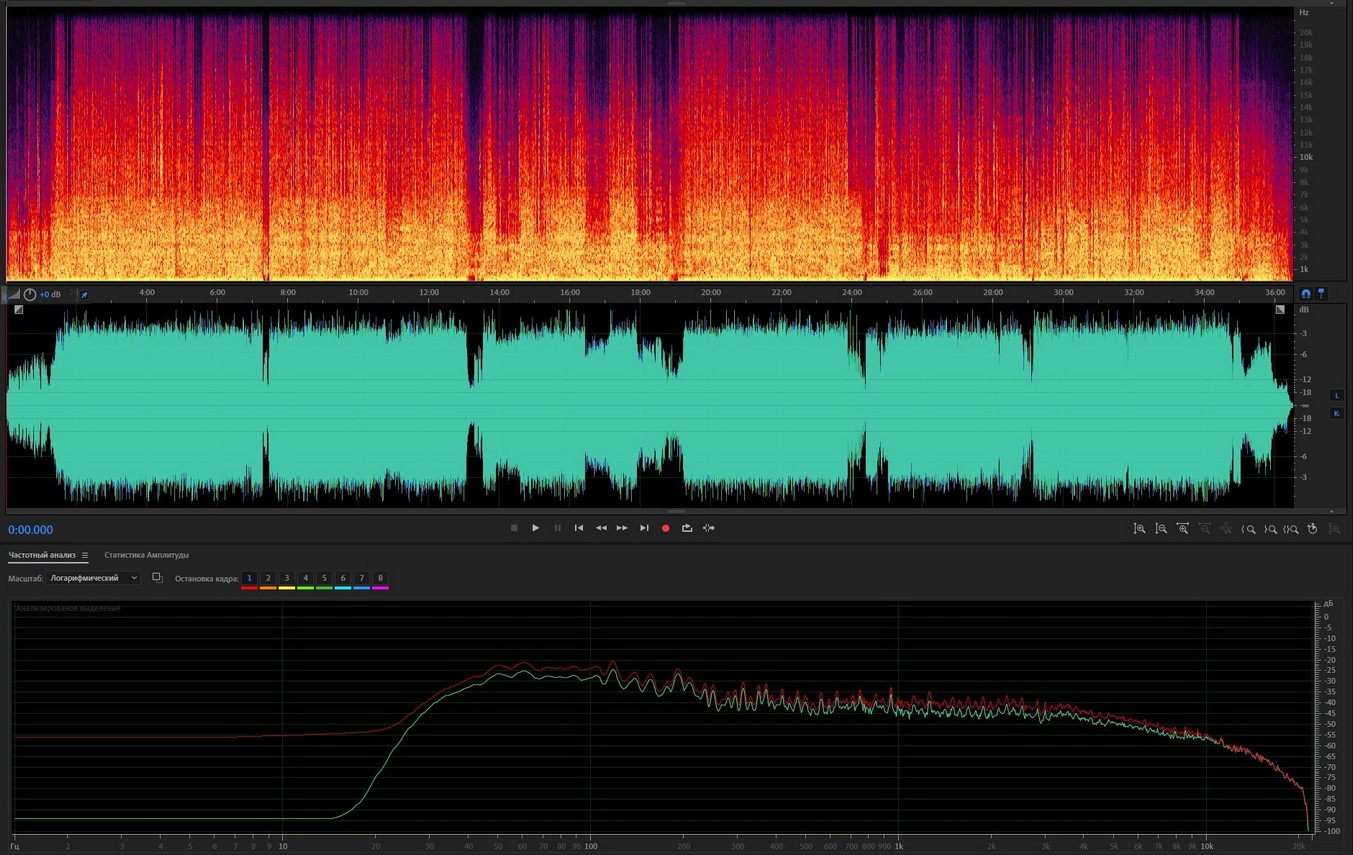Switch to Статистика Амплитуды tab
The height and width of the screenshot is (855, 1353).
[146, 555]
